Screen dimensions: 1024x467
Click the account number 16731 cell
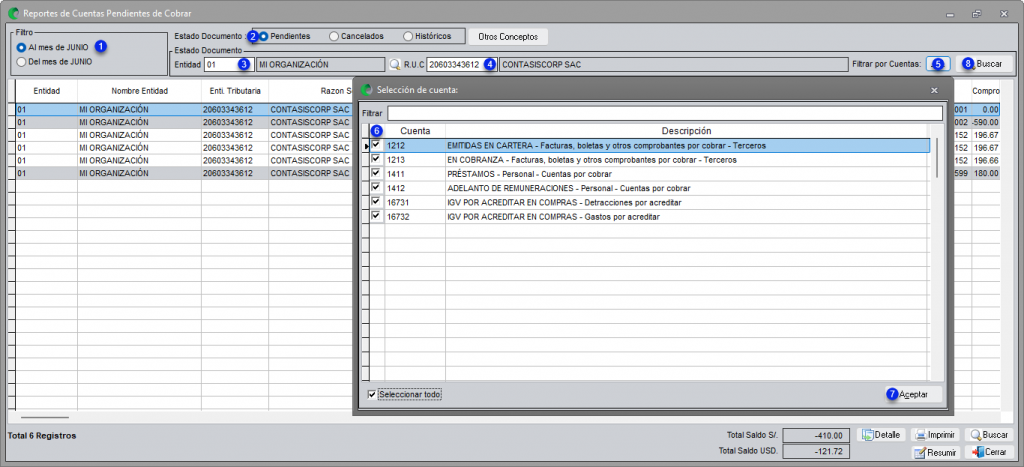415,202
